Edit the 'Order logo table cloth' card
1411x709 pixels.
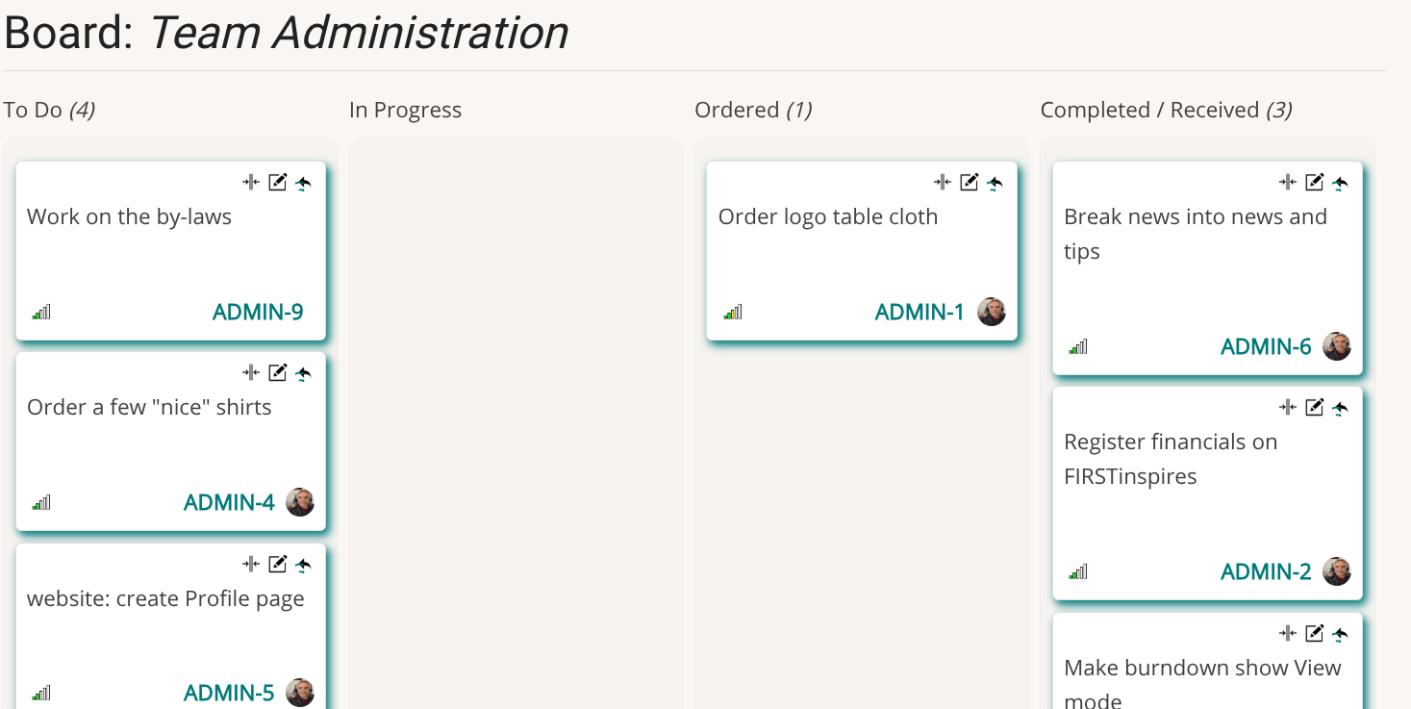click(968, 182)
